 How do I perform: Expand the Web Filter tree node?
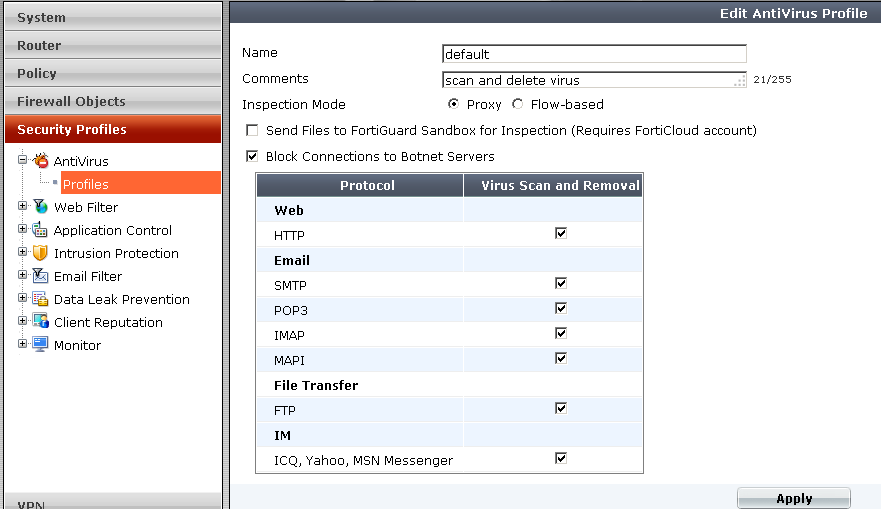22,206
